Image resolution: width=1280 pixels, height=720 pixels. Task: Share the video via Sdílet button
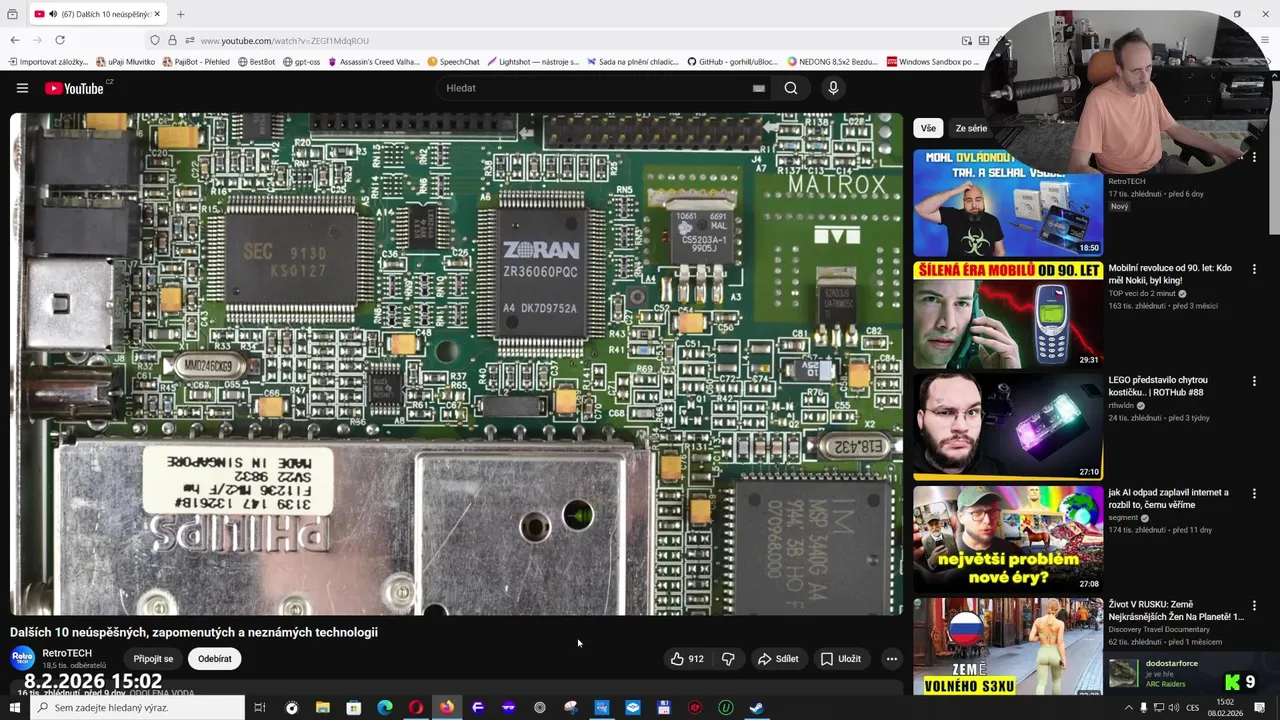click(x=778, y=659)
